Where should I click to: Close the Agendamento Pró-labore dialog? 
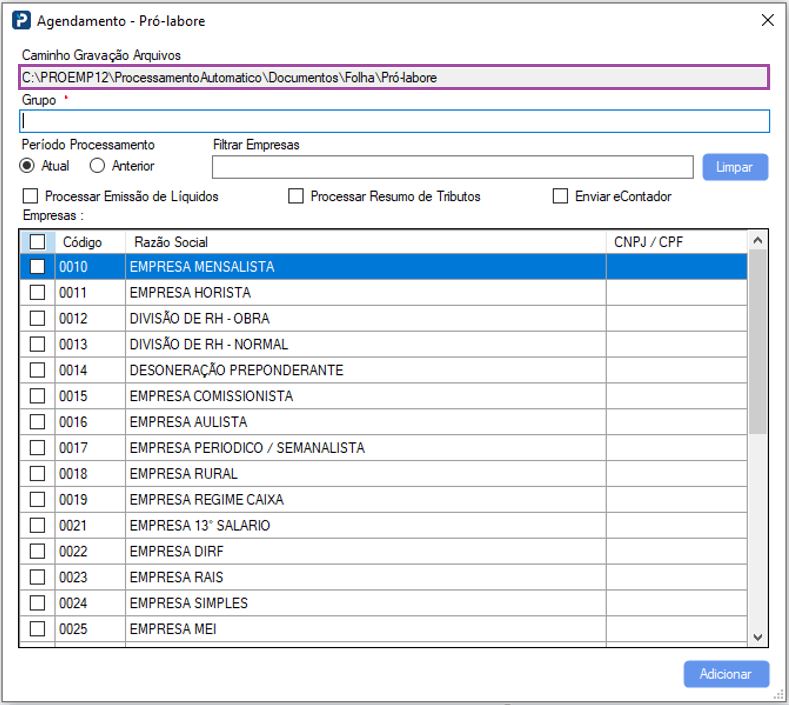(768, 20)
